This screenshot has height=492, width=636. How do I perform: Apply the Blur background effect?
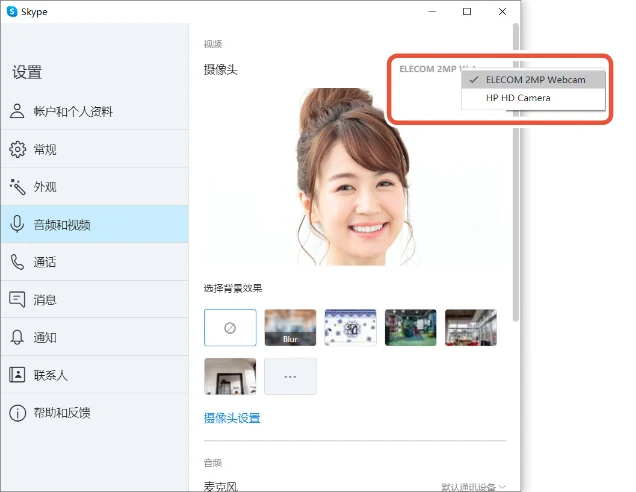pyautogui.click(x=290, y=327)
